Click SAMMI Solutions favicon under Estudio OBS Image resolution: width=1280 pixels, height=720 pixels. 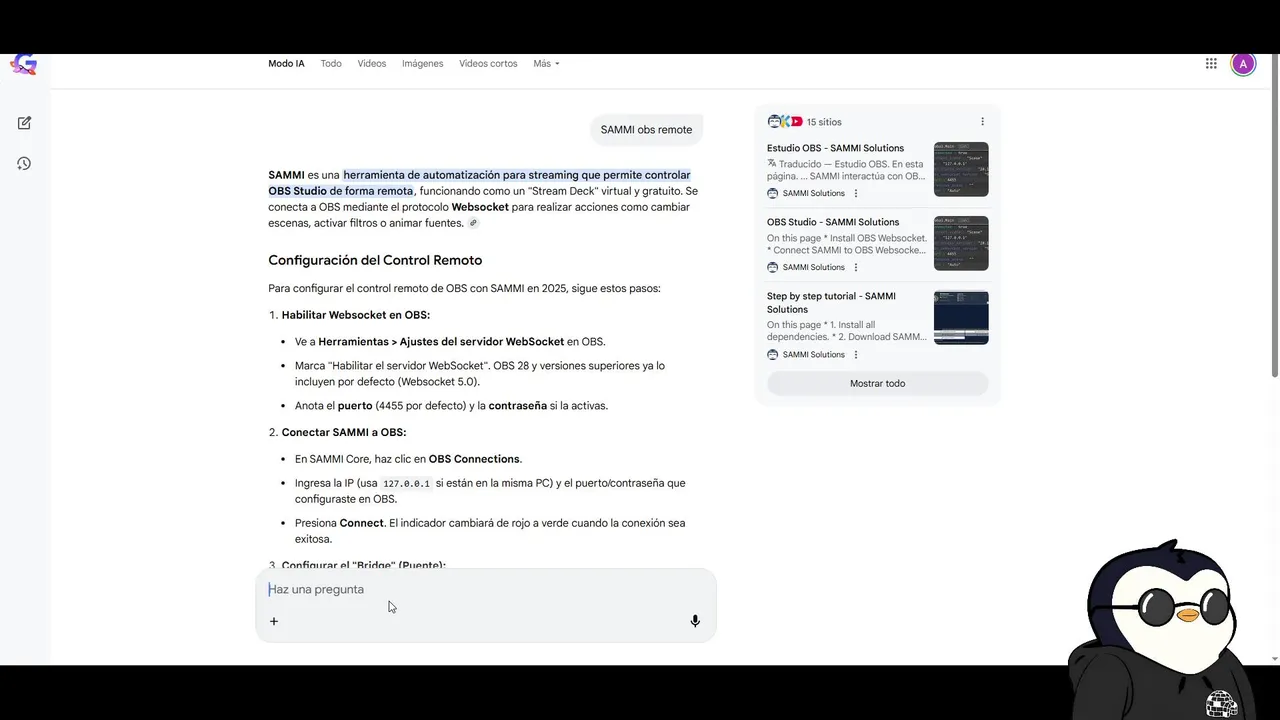pos(773,193)
